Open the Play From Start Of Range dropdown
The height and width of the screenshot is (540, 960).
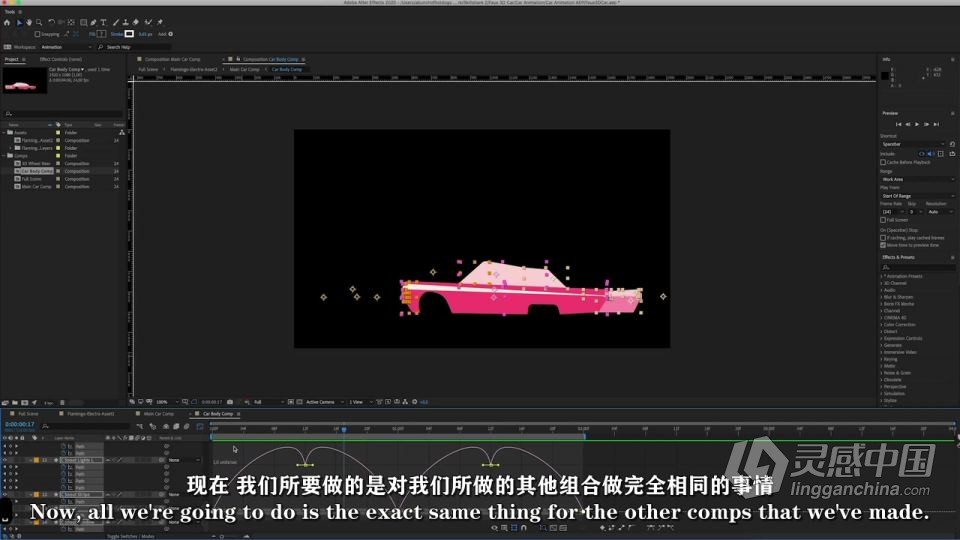tap(917, 196)
